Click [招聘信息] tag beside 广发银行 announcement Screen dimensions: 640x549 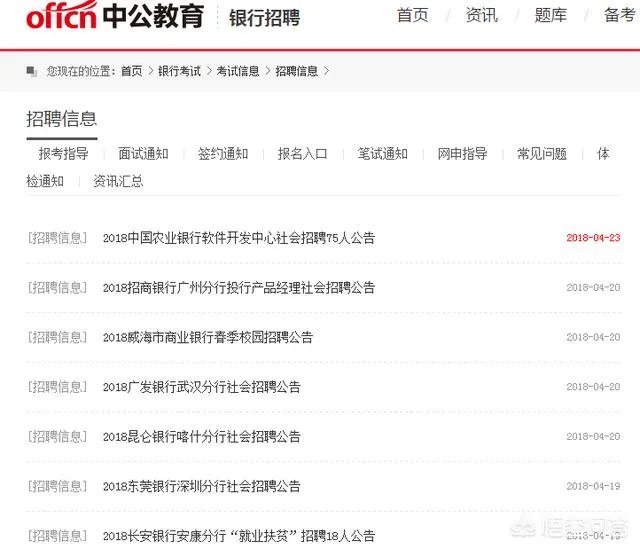coord(57,387)
